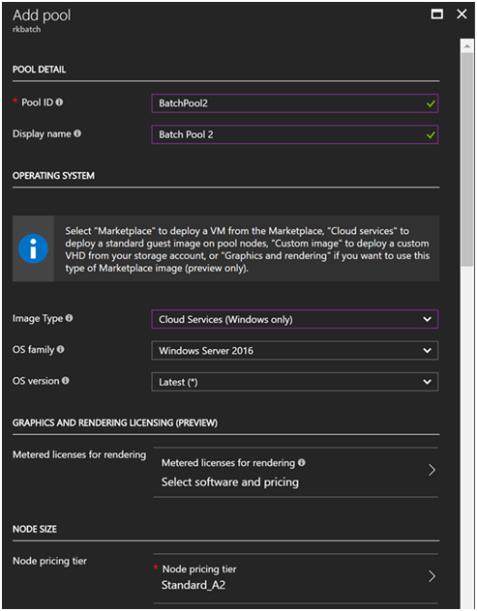Click the NODE SIZE section heading

point(34,529)
